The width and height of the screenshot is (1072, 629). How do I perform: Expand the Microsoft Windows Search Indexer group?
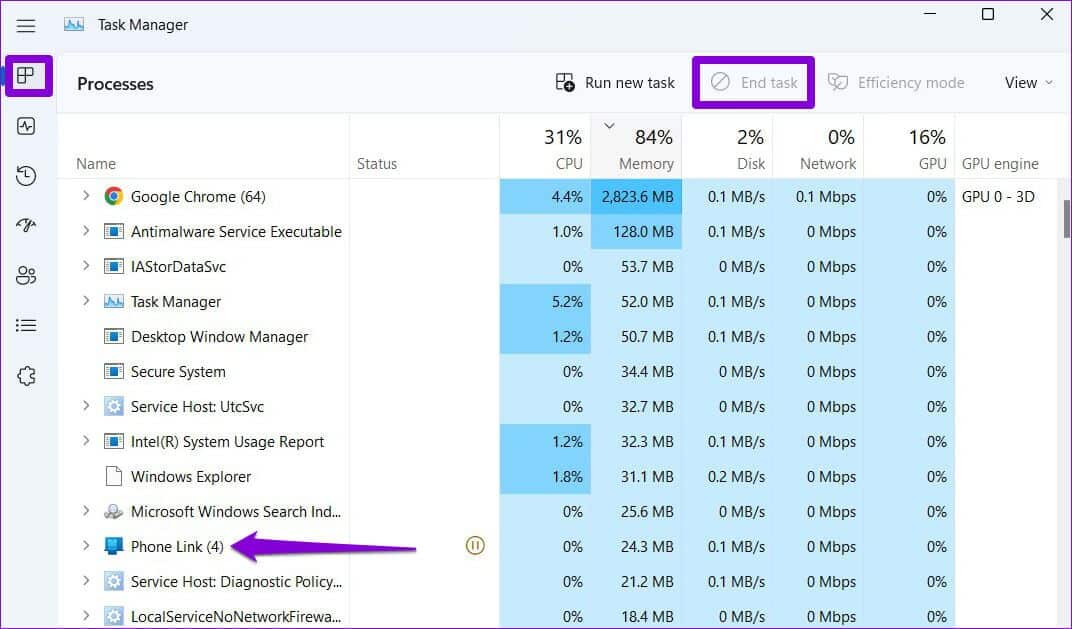86,511
